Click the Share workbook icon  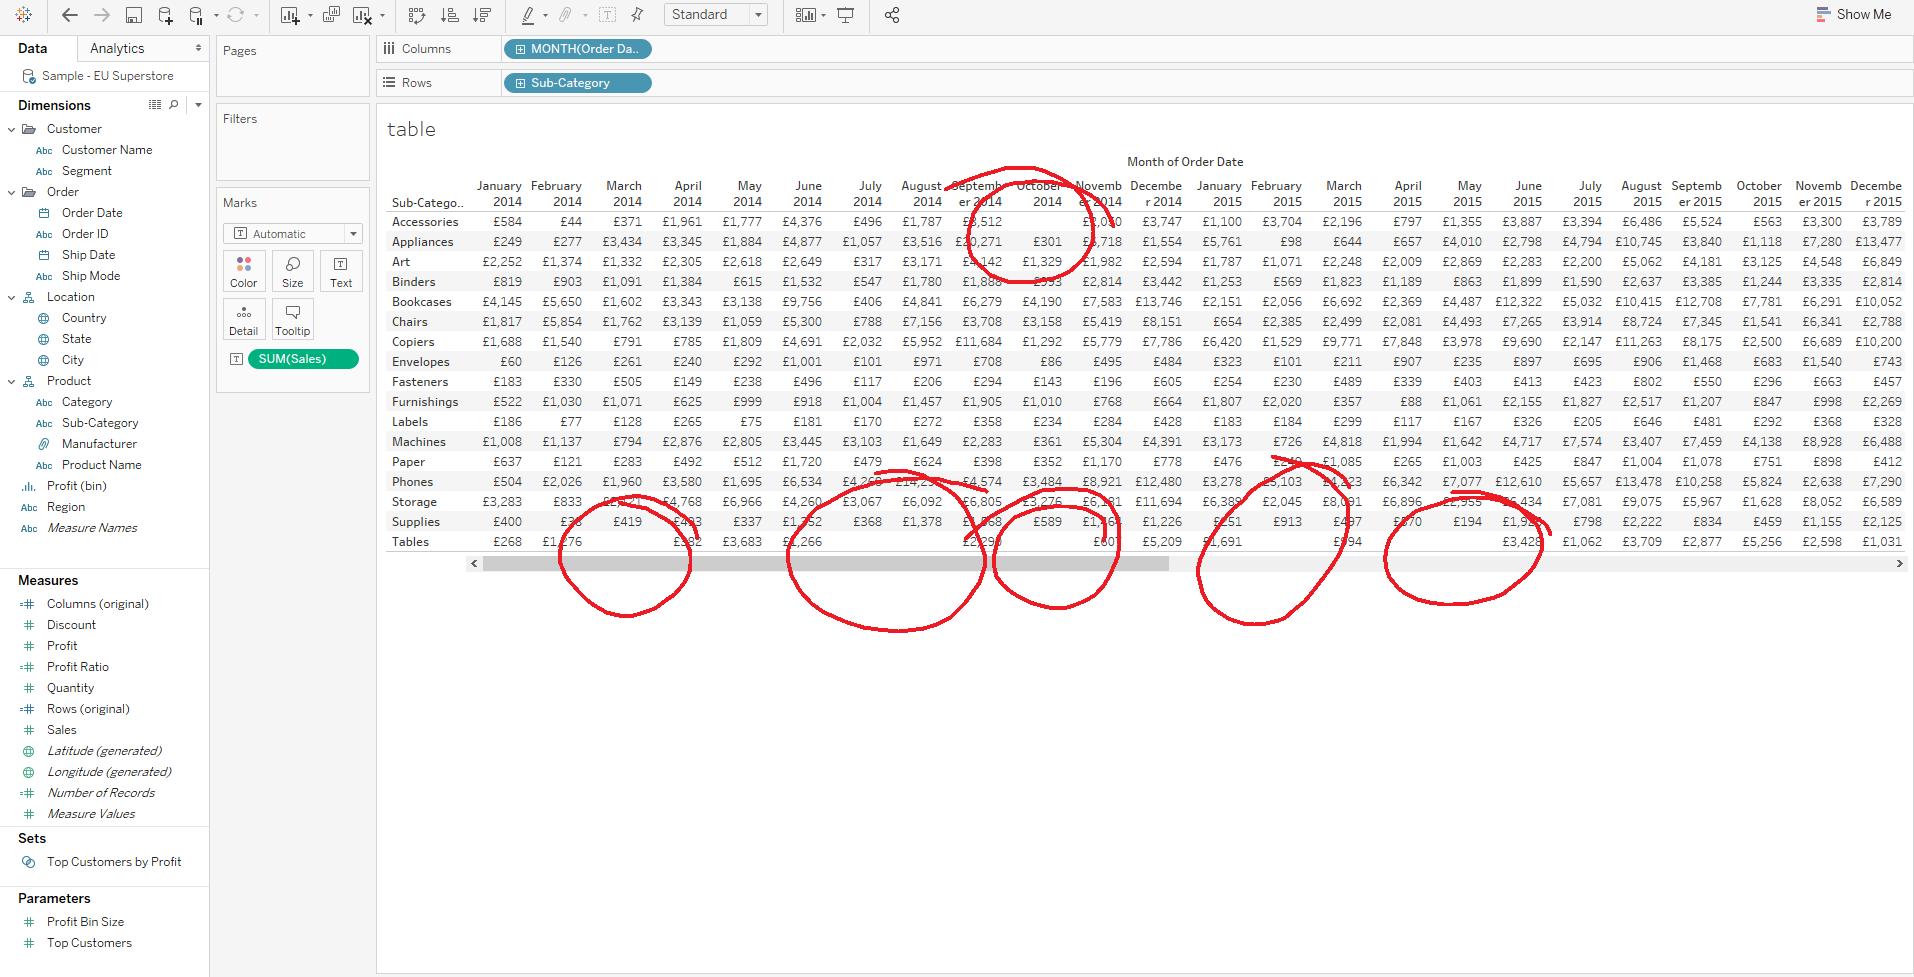pos(891,15)
